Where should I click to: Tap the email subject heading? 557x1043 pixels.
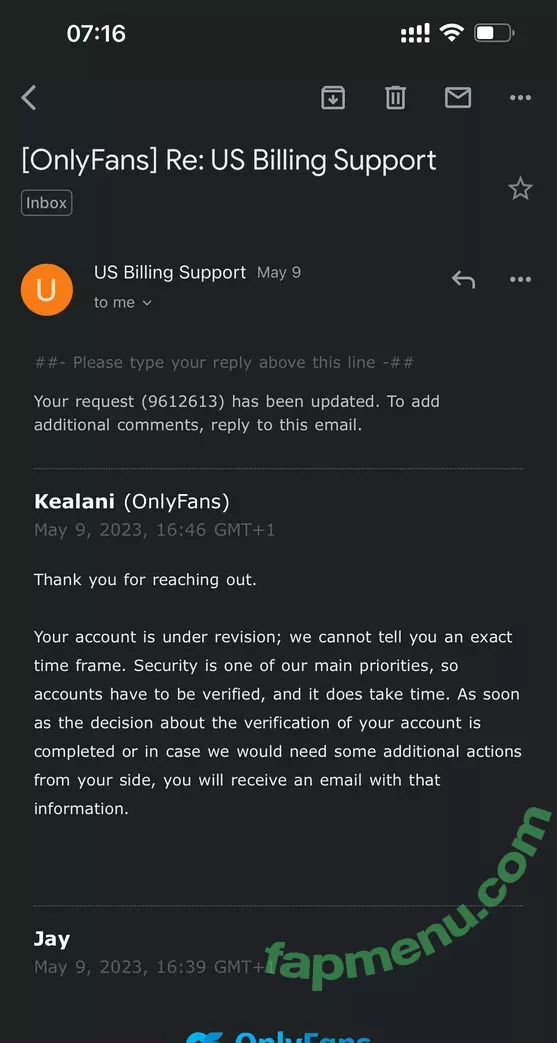pos(229,161)
